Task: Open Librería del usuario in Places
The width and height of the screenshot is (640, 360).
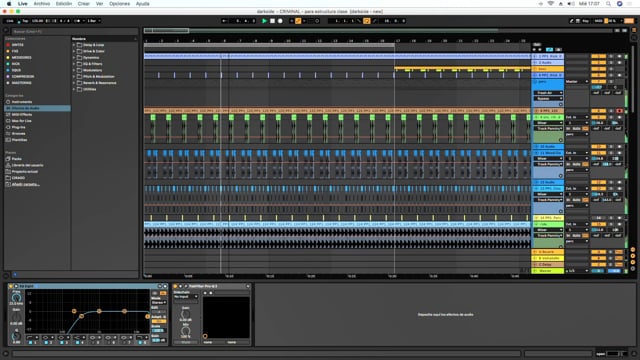Action: (27, 165)
